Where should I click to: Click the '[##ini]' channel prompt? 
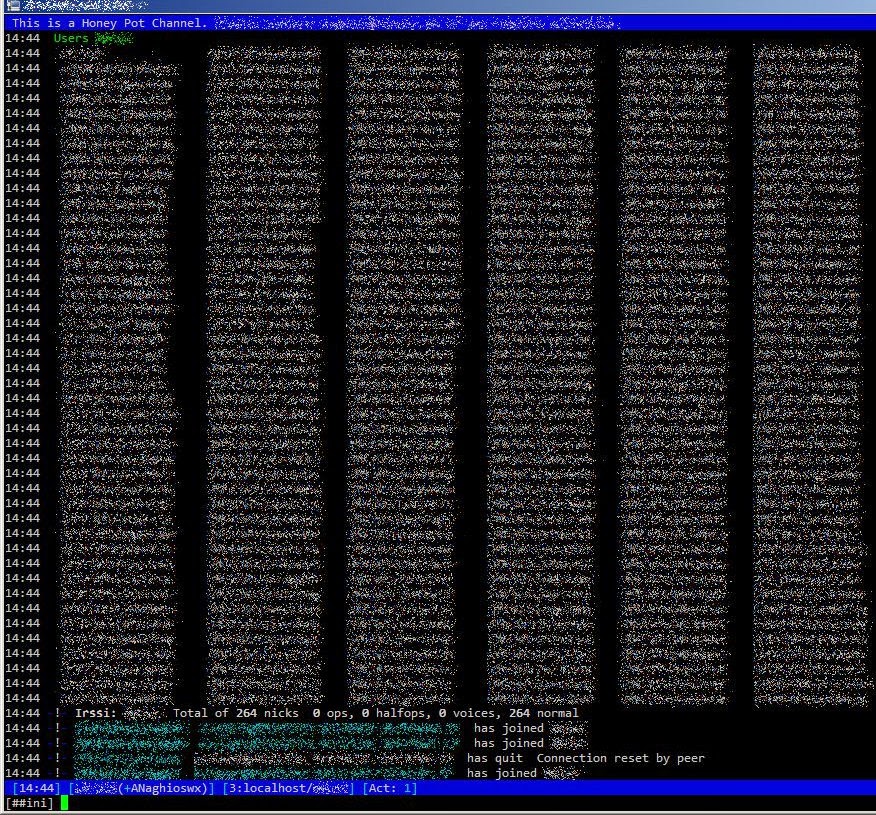(x=29, y=804)
